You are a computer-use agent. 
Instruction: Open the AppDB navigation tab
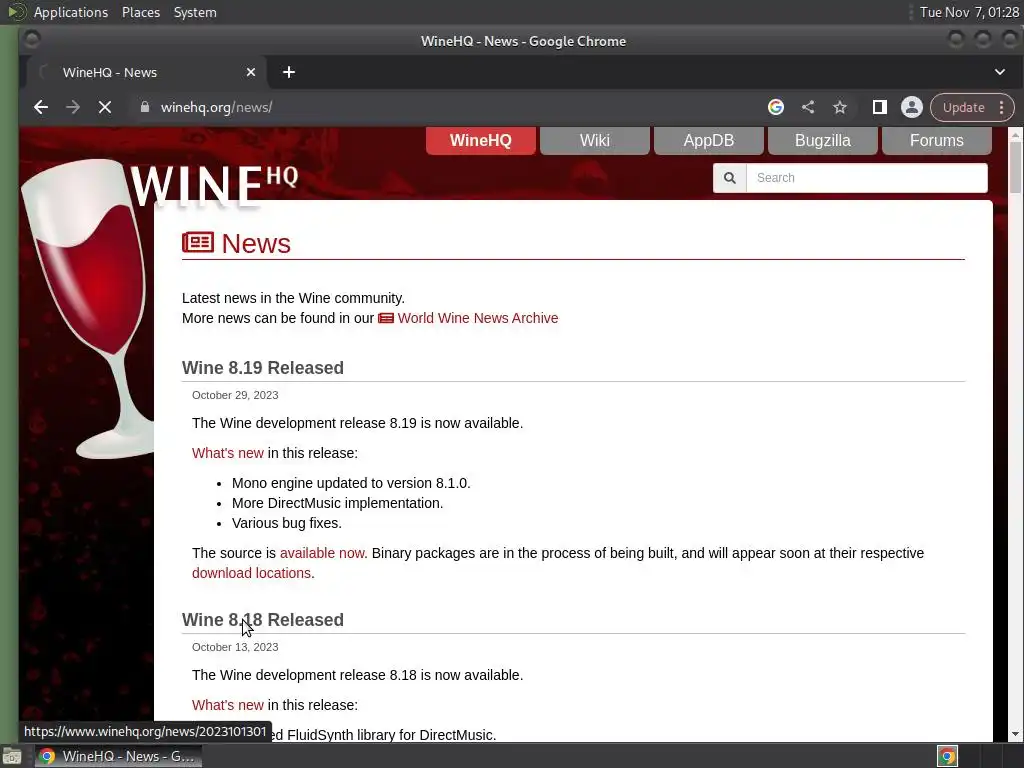tap(709, 140)
